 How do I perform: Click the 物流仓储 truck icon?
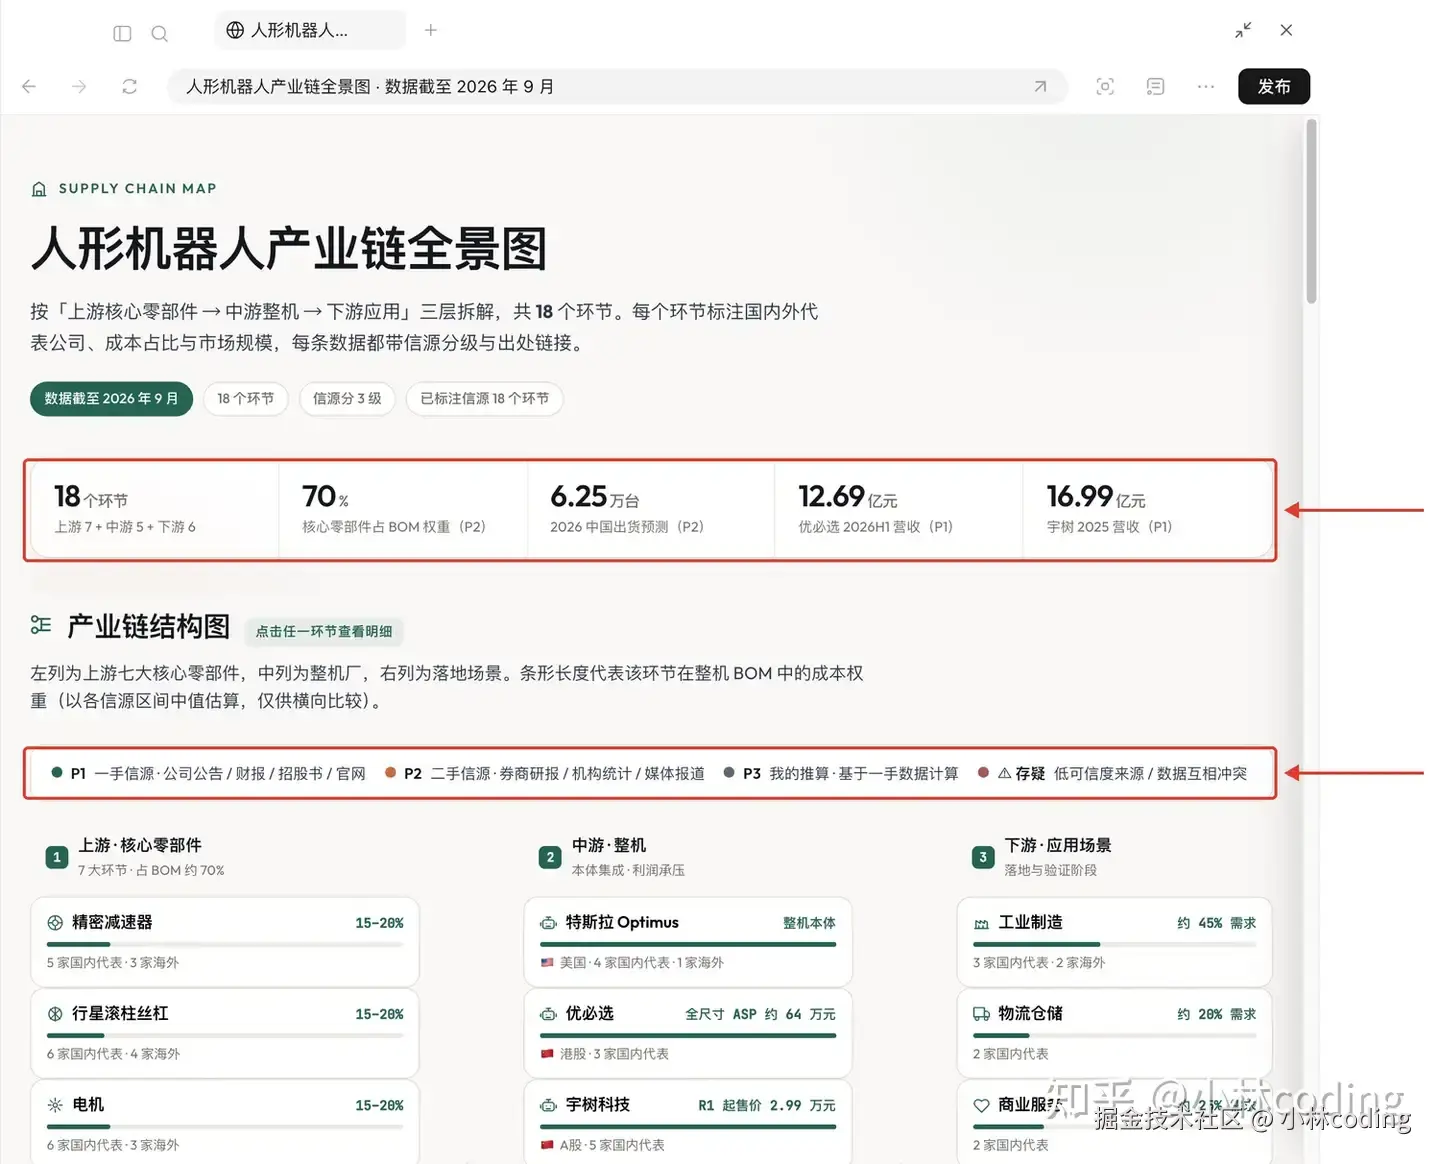click(x=982, y=1014)
